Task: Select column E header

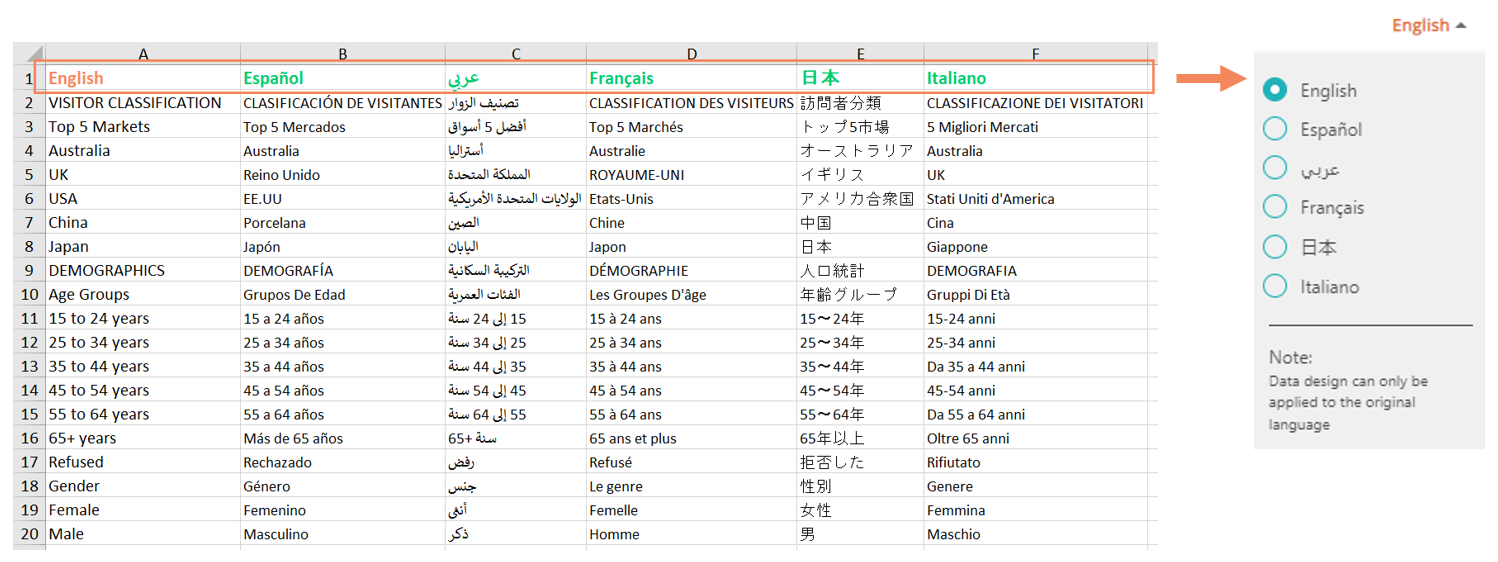Action: [861, 54]
